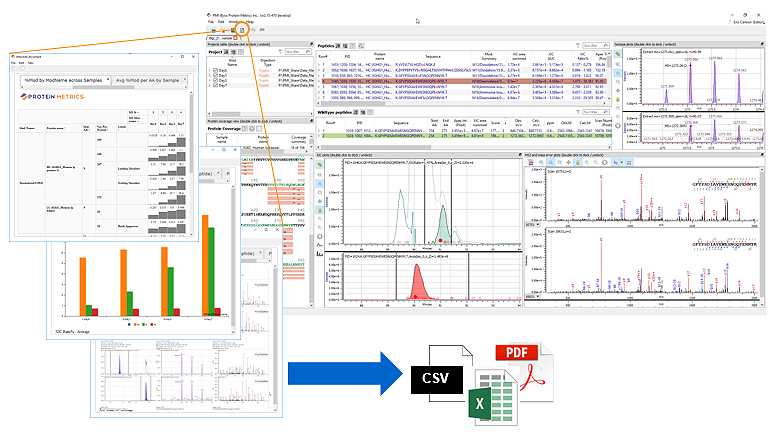Open the Help menu in main window
The width and height of the screenshot is (774, 432).
[250, 22]
